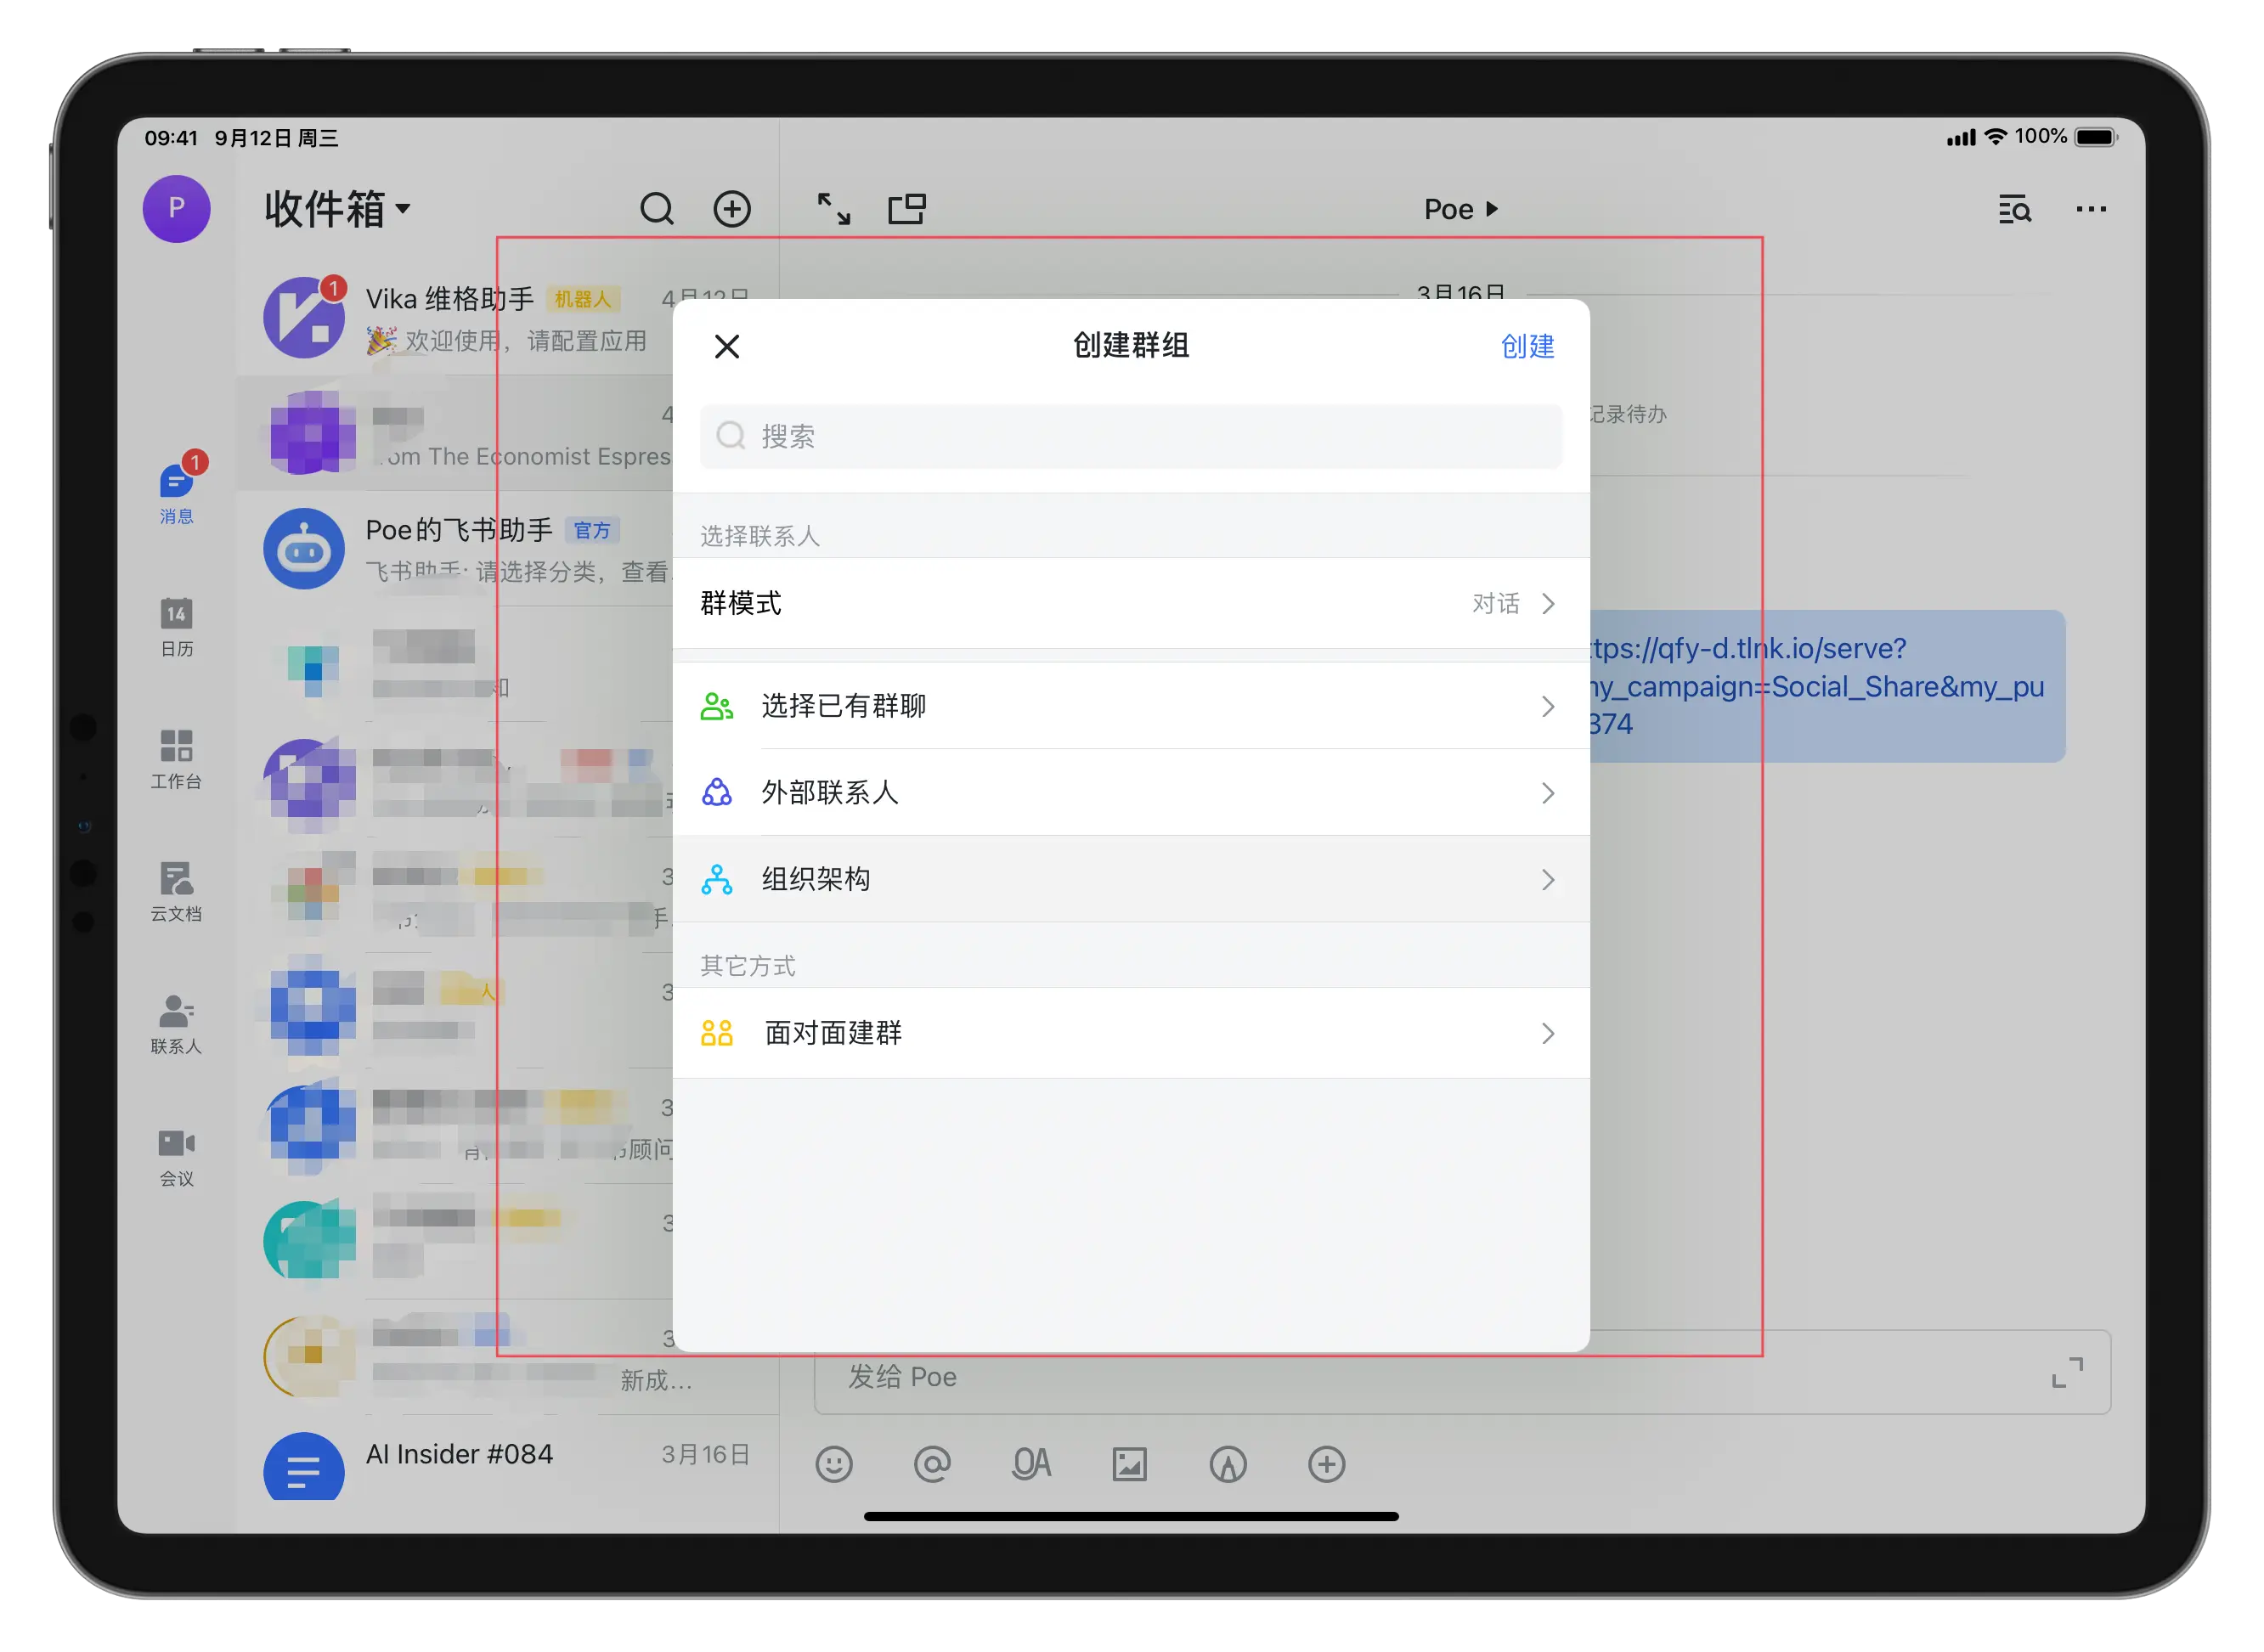
Task: Open the profile avatar P
Action: click(x=176, y=208)
